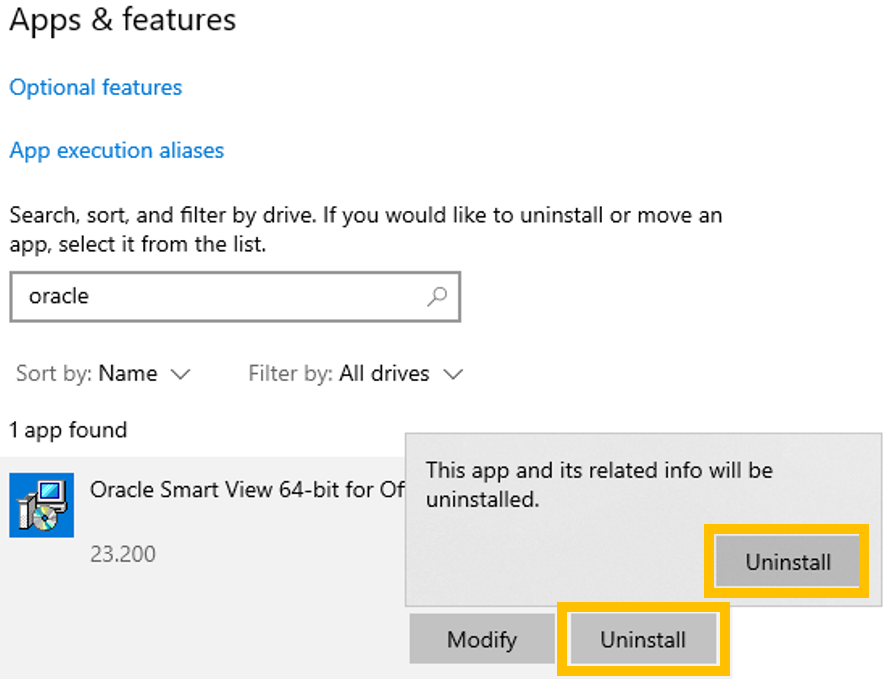Click the search, sort, and filter description text
The height and width of the screenshot is (679, 889).
pyautogui.click(x=365, y=229)
